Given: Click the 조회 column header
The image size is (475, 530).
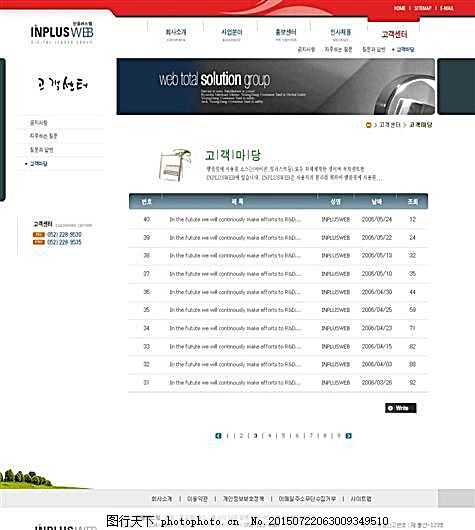Looking at the screenshot, I should (412, 202).
